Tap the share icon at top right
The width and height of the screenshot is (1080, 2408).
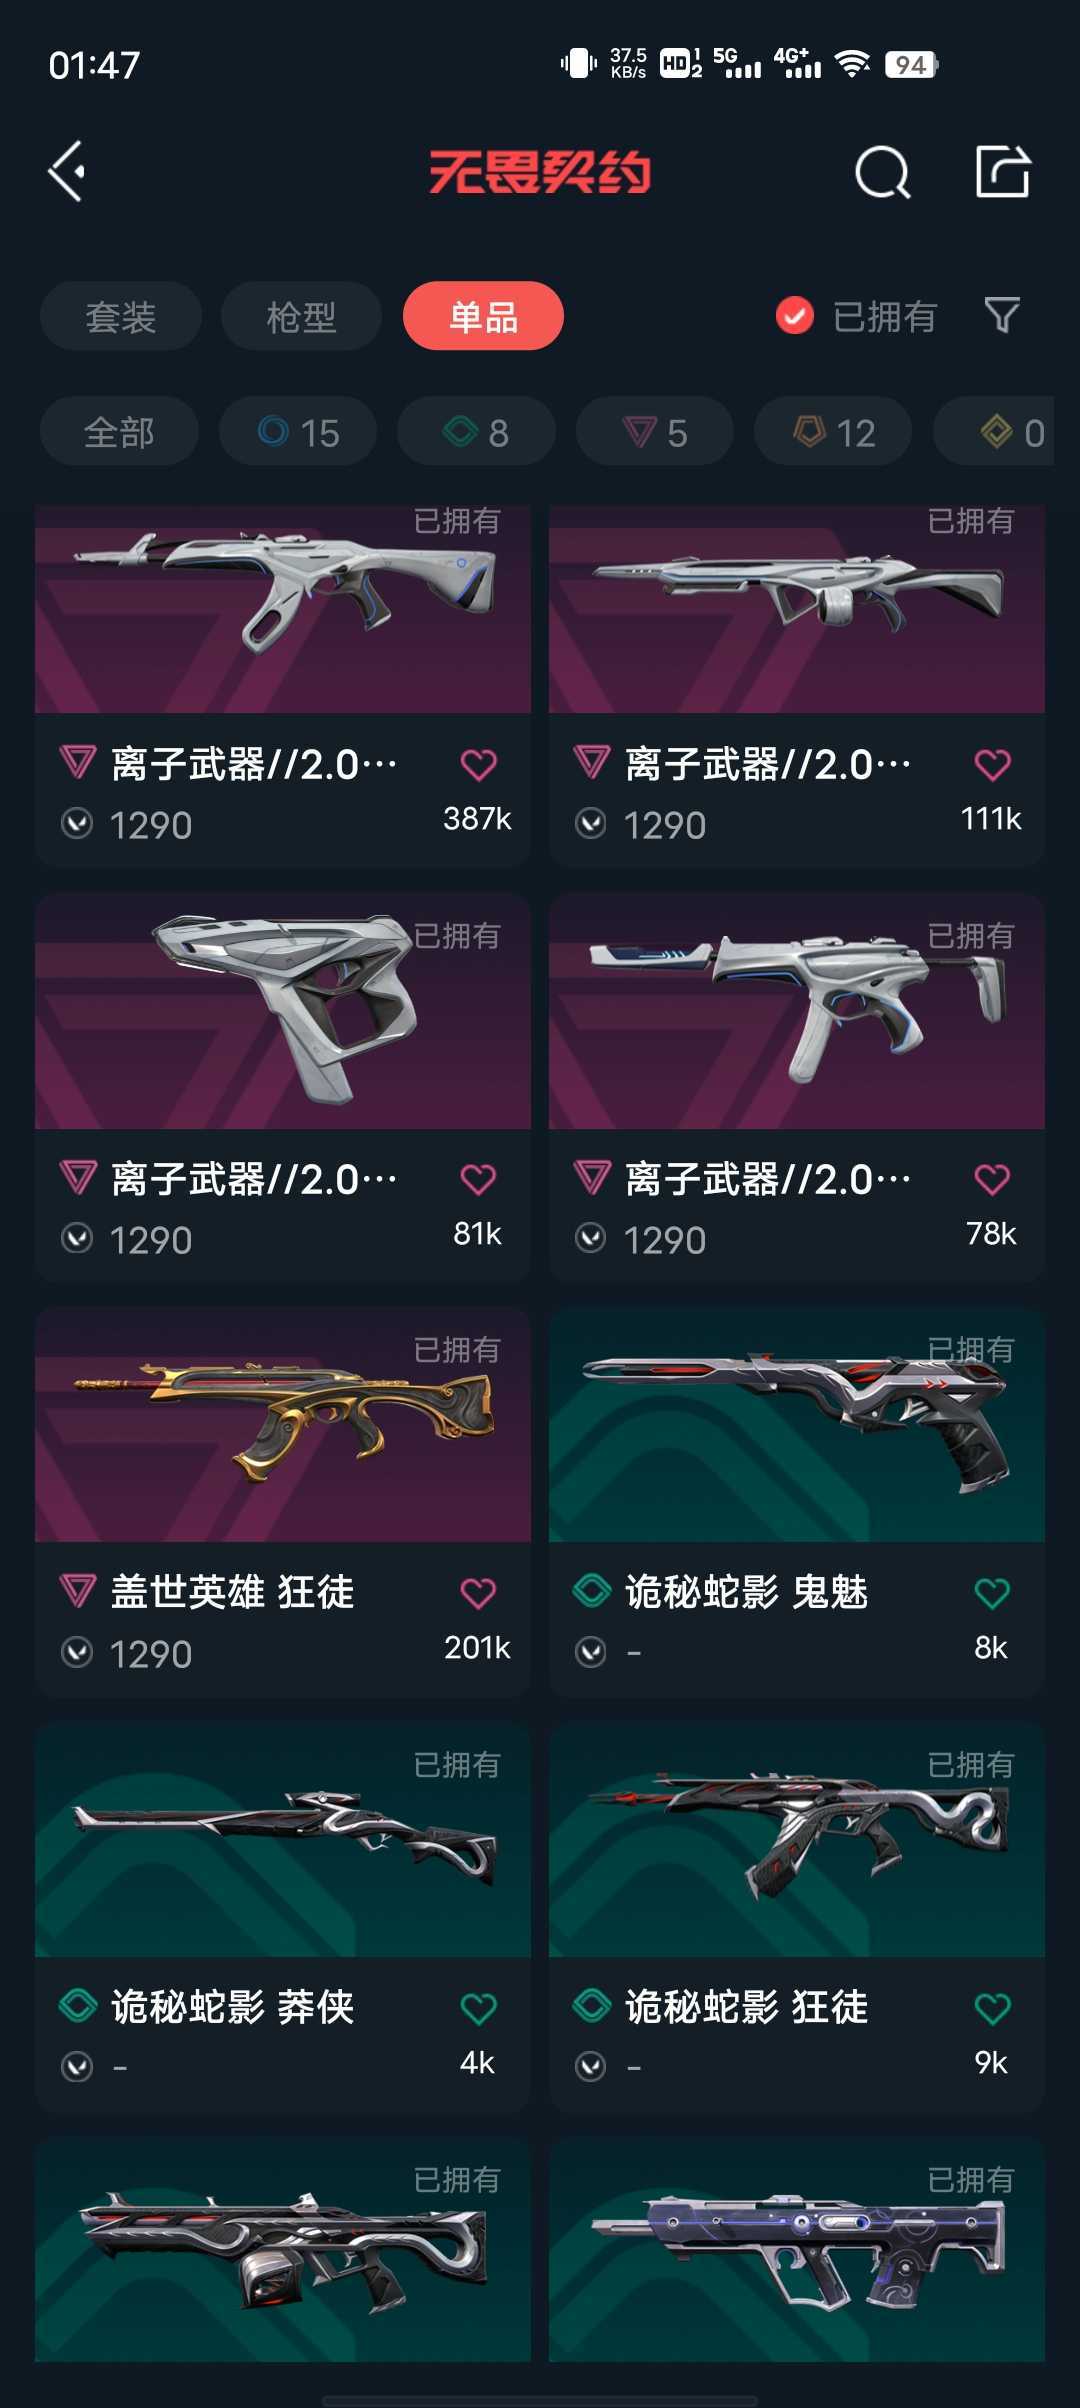click(1003, 171)
